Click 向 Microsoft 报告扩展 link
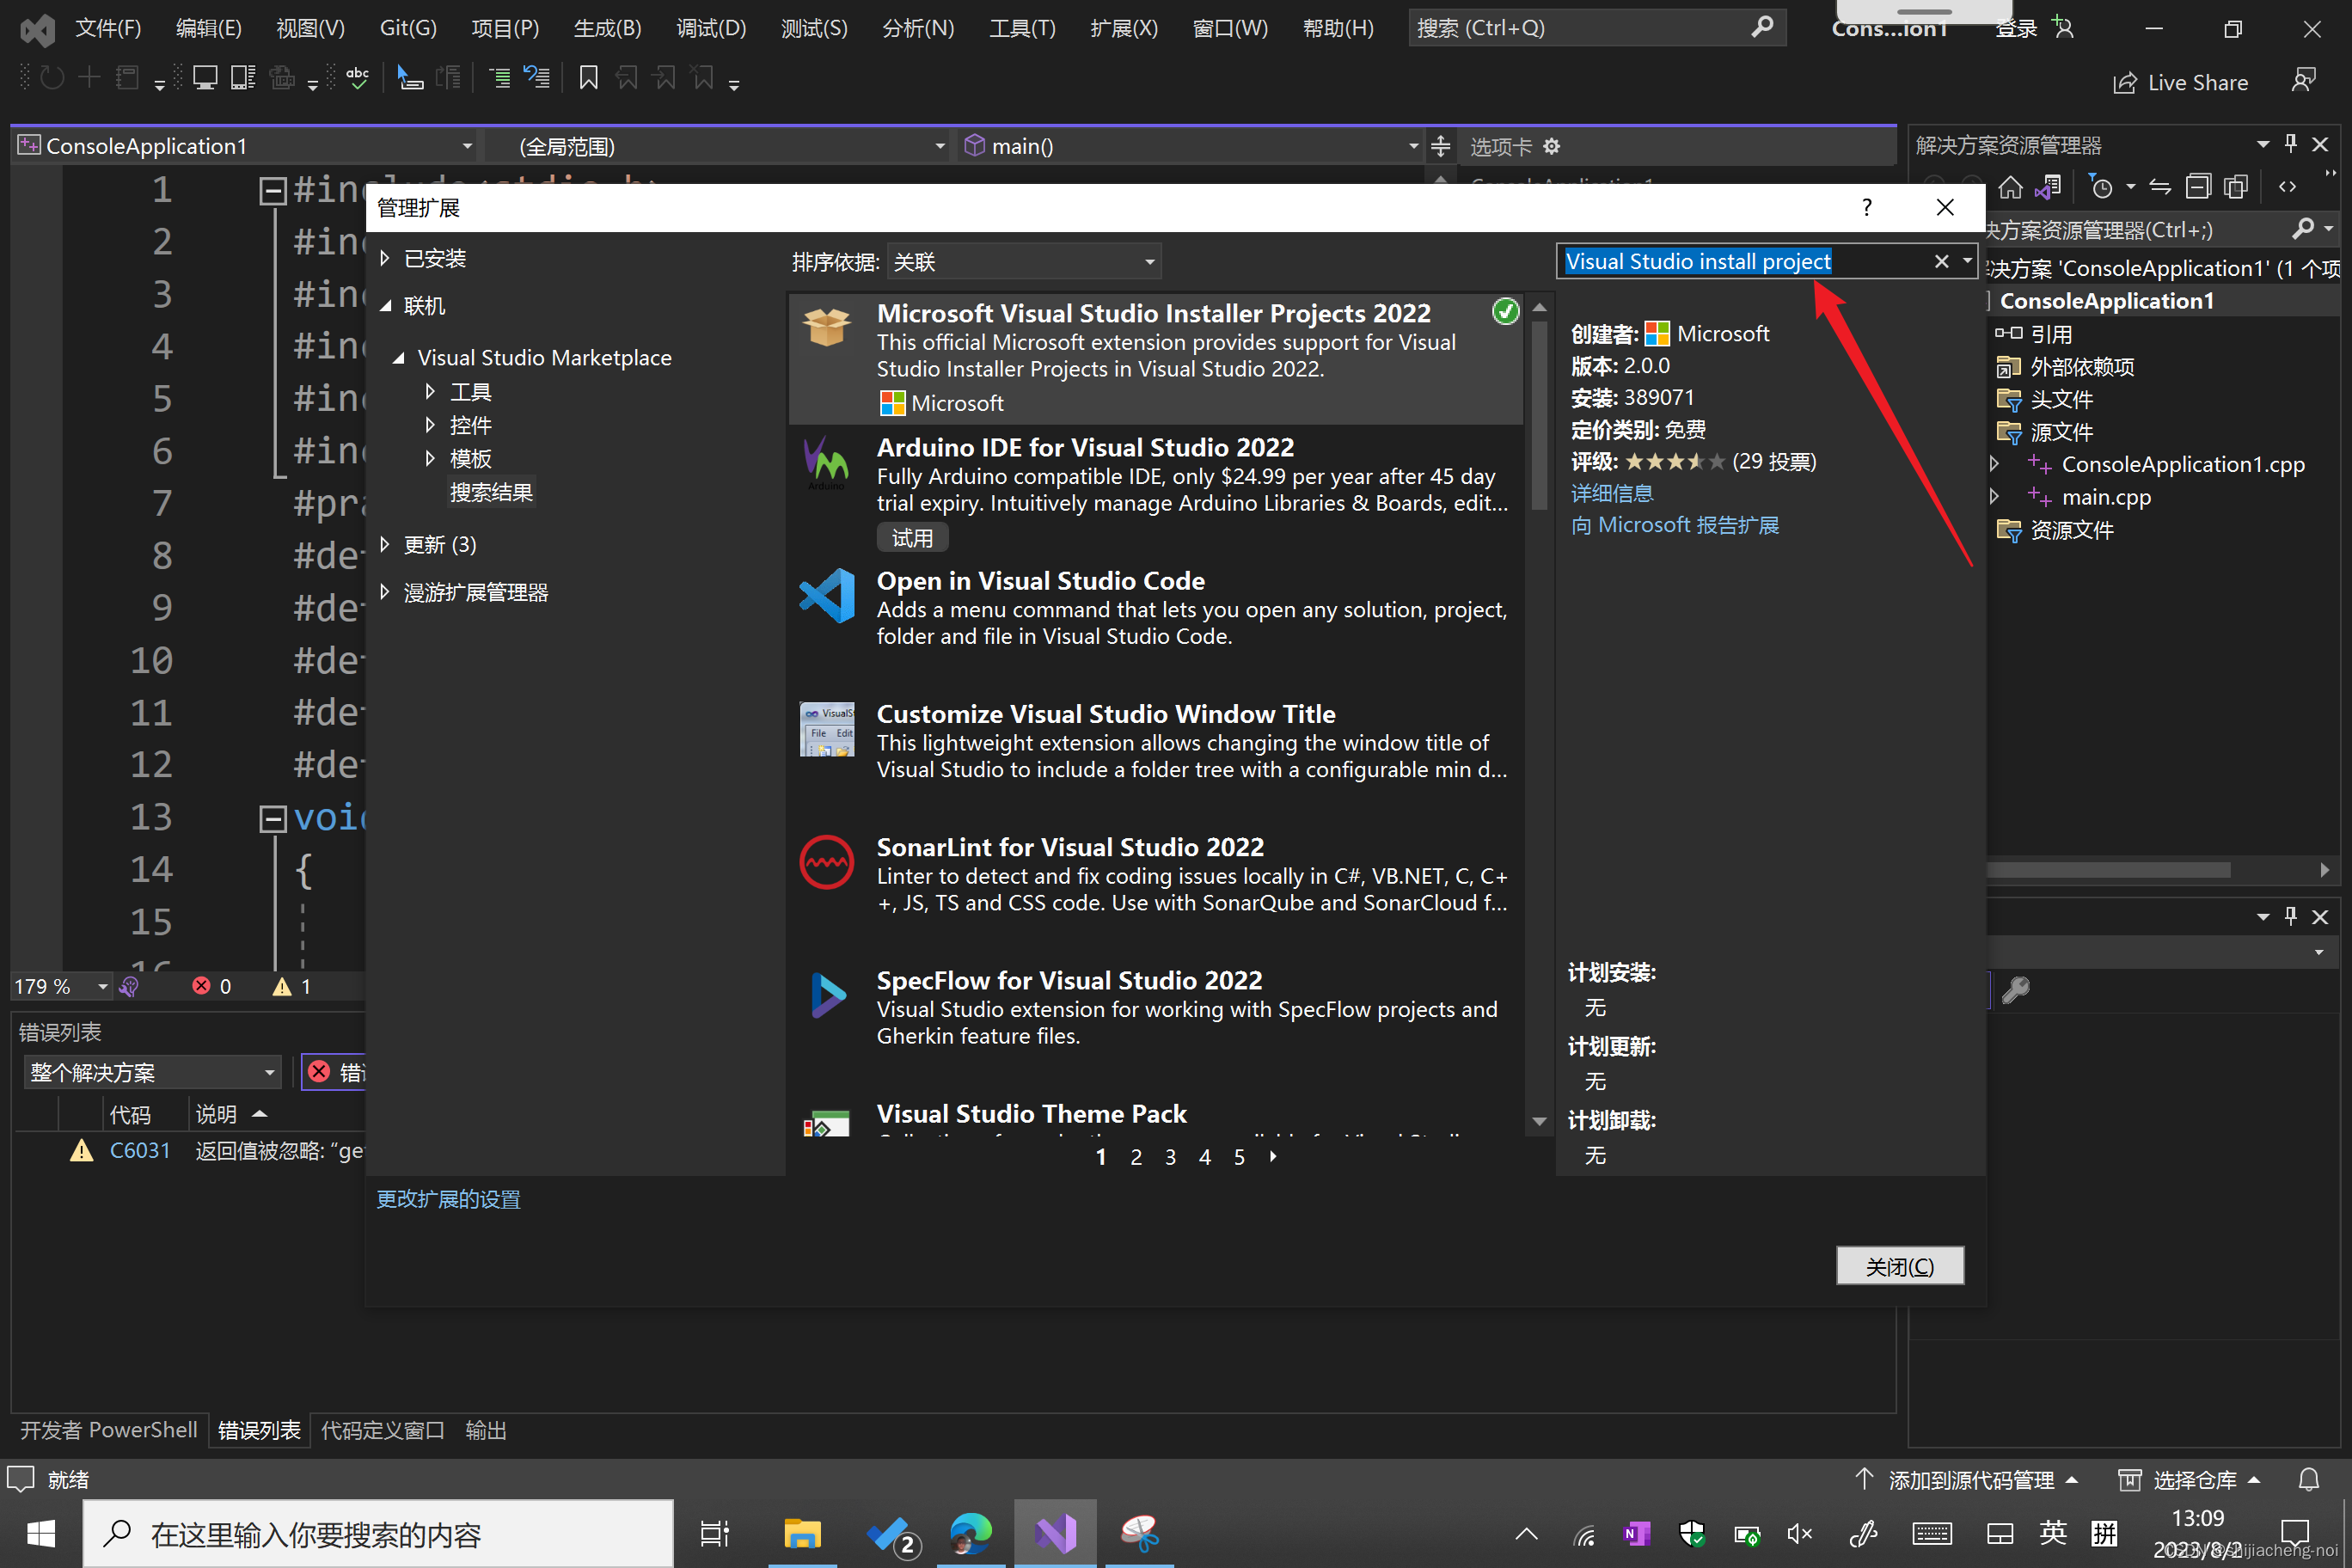Image resolution: width=2352 pixels, height=1568 pixels. click(x=1675, y=526)
